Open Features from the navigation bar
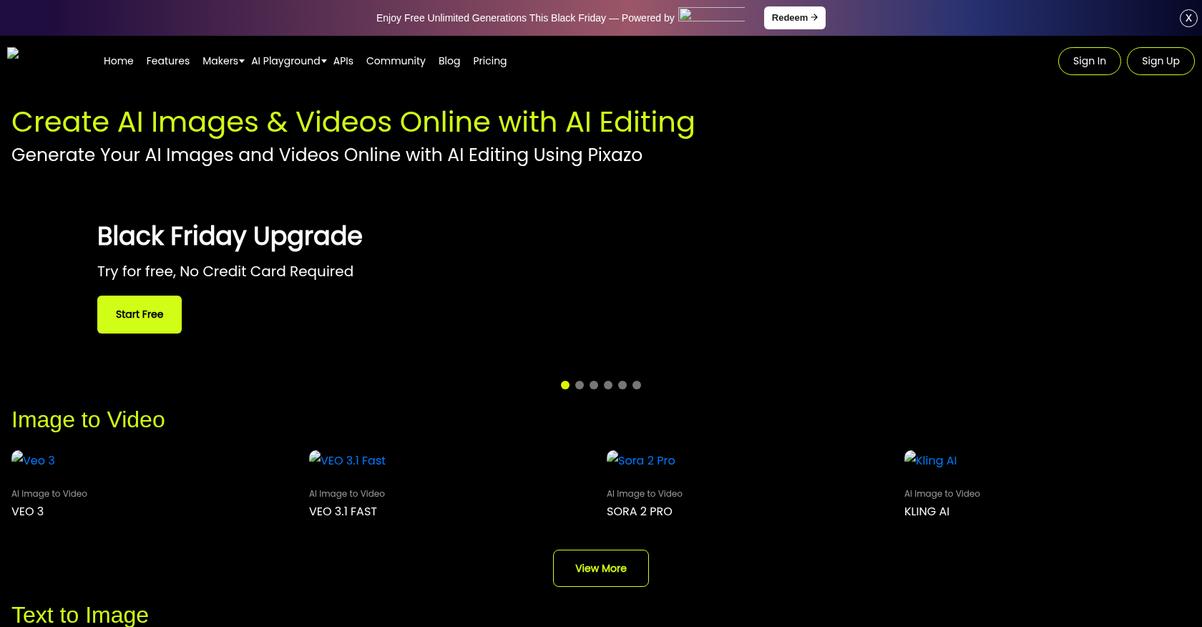Viewport: 1202px width, 627px height. tap(168, 60)
